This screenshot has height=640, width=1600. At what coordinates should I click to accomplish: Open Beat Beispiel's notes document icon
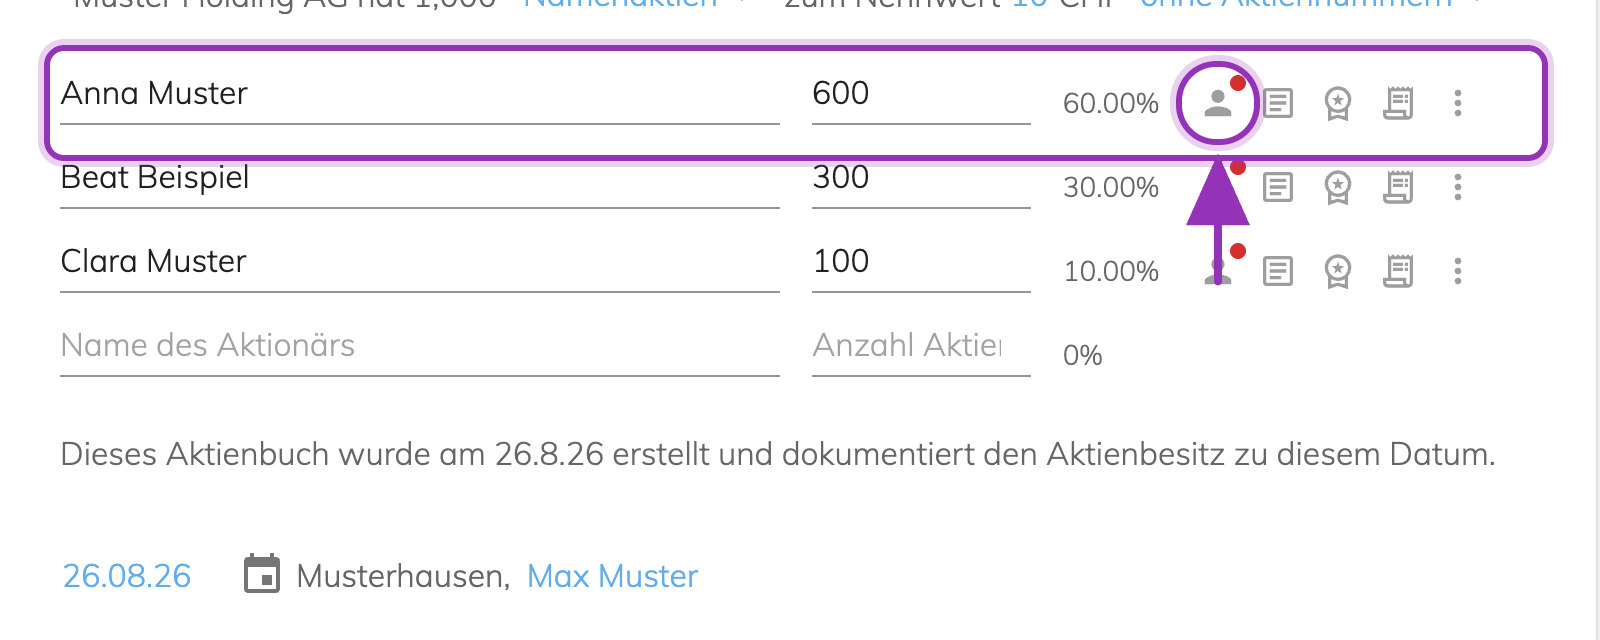tap(1278, 187)
